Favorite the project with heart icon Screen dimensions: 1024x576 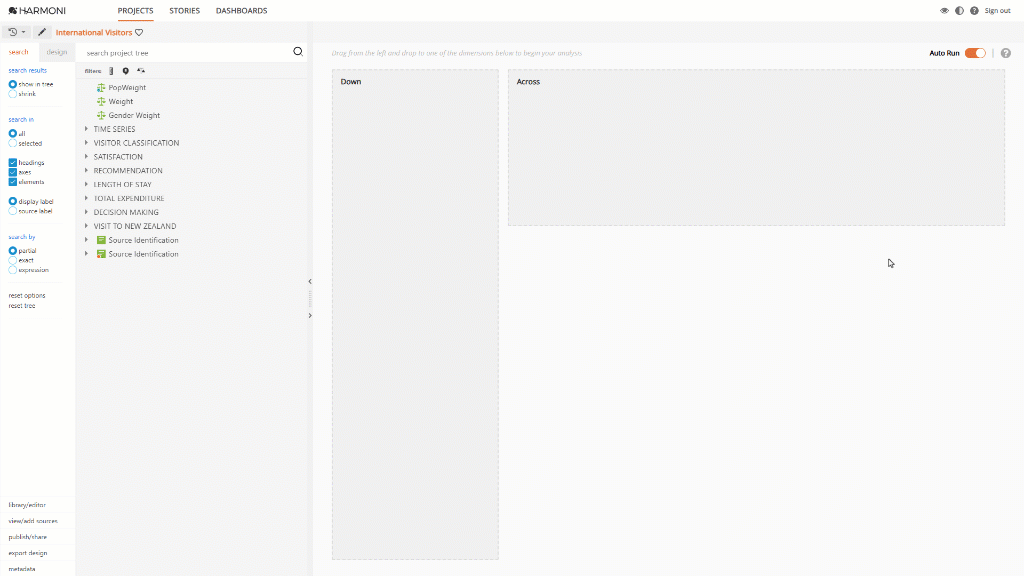(x=139, y=33)
